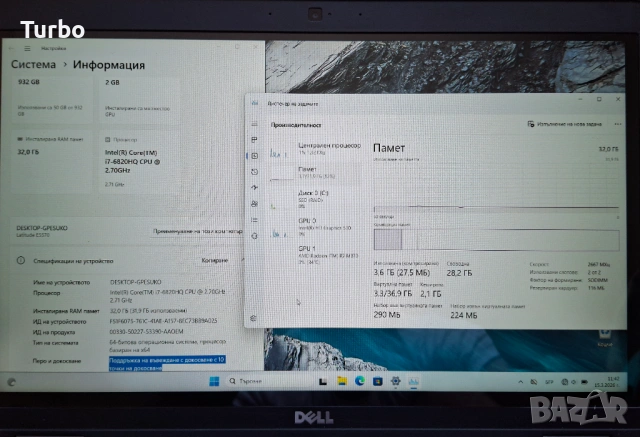
Task: Select Performance page icon in Task Manager
Action: [x=254, y=156]
